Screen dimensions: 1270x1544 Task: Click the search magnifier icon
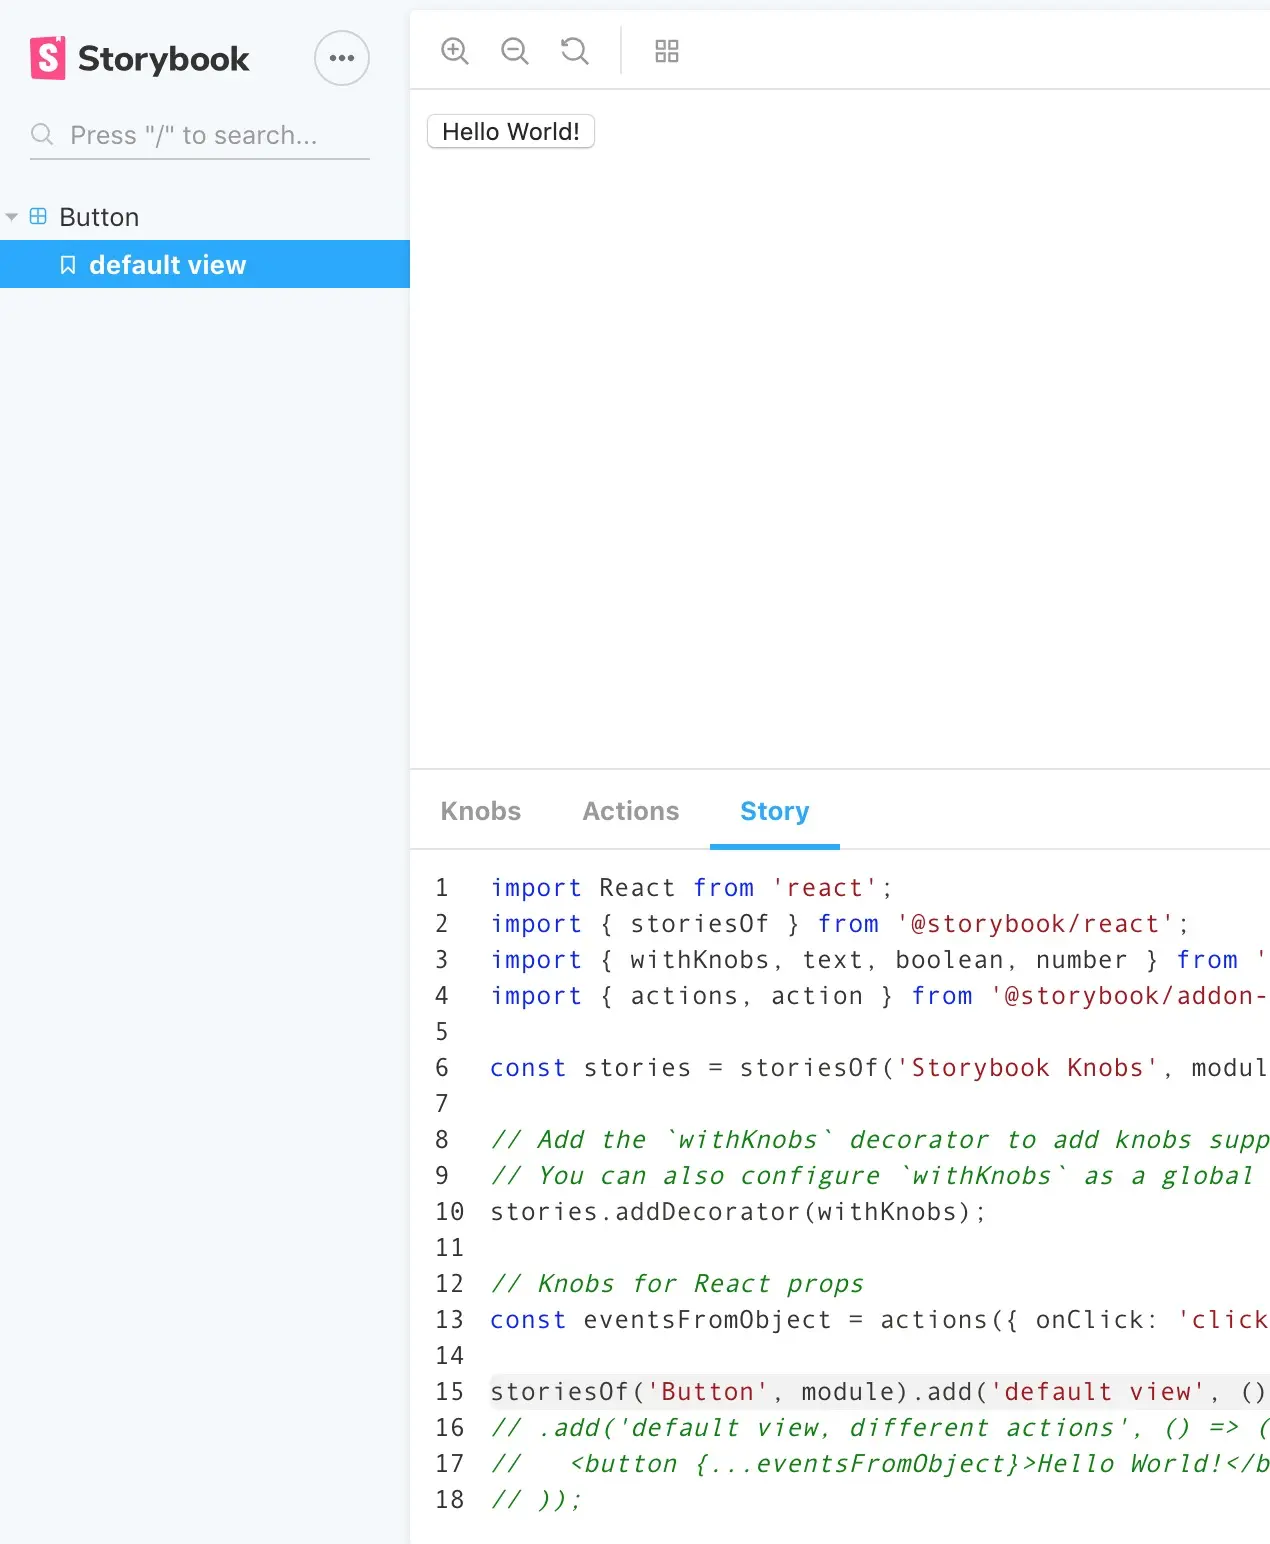click(42, 134)
